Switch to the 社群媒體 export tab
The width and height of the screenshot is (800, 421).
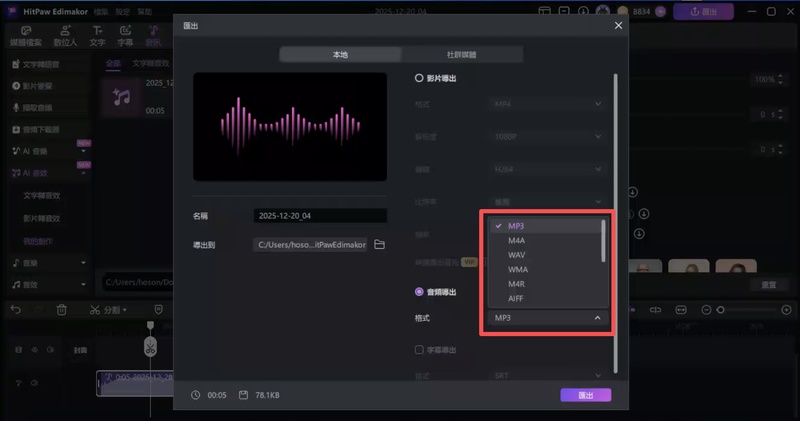pos(462,55)
